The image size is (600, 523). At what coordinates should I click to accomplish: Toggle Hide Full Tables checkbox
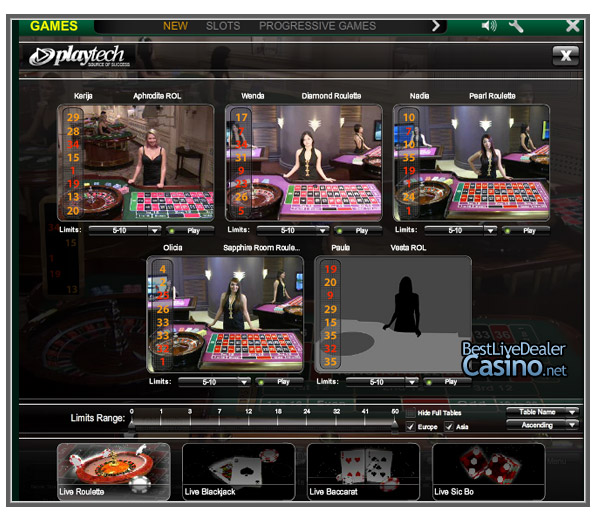(411, 412)
